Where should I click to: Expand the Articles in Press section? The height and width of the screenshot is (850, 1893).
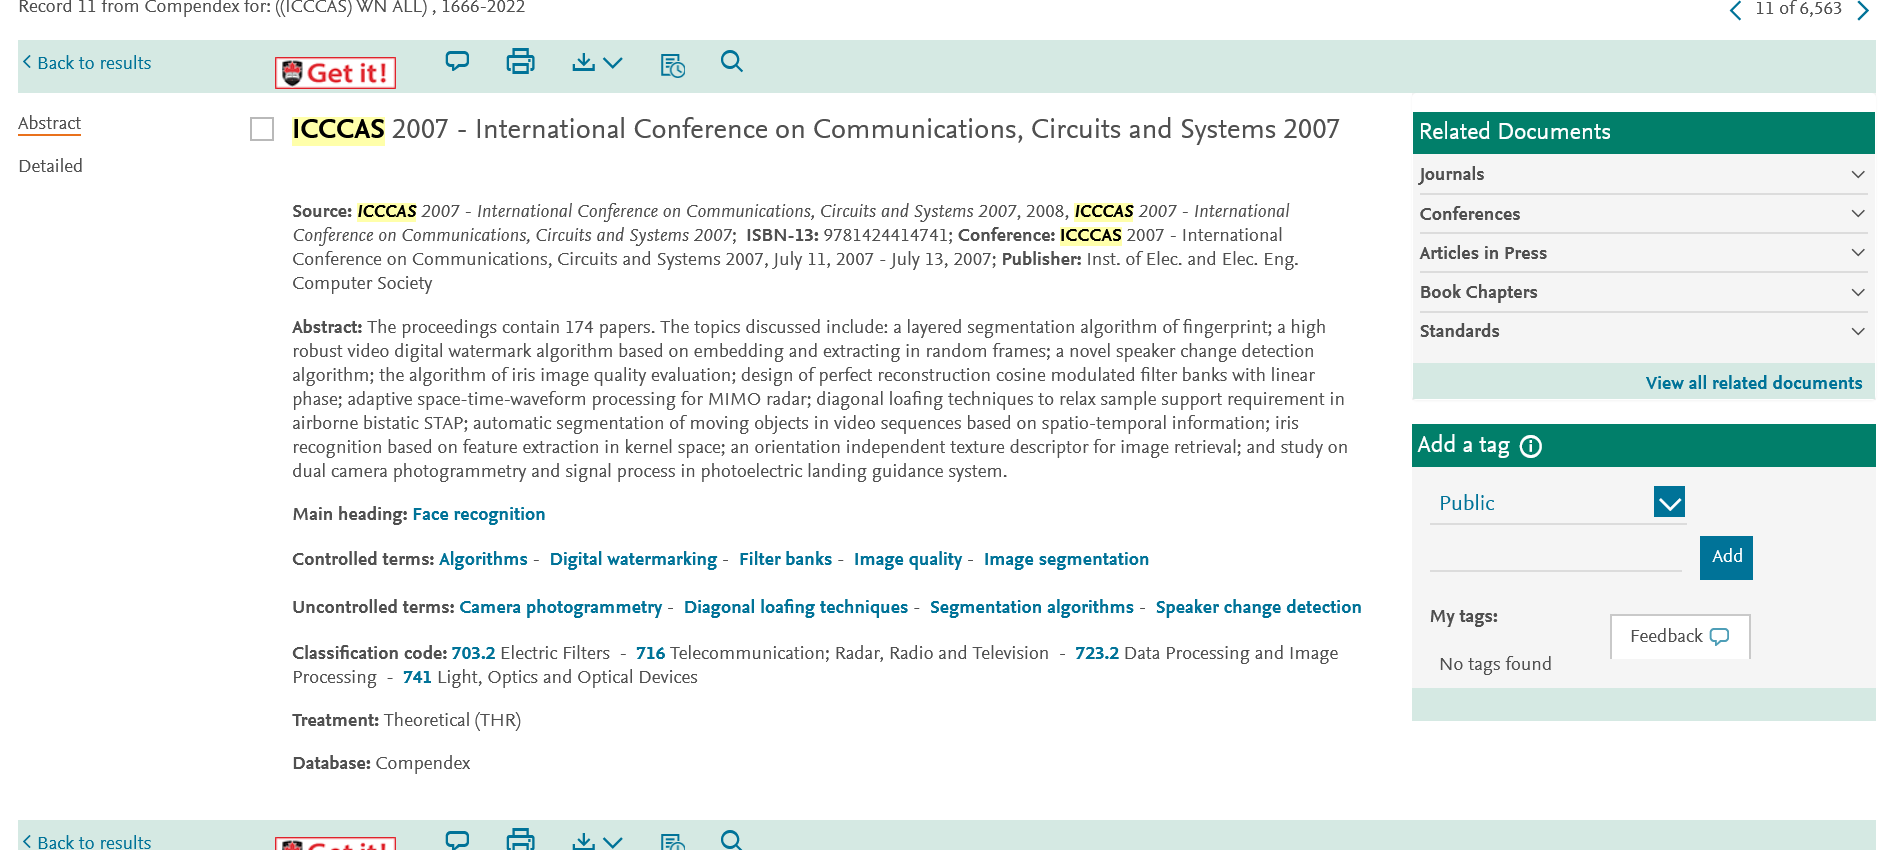tap(1643, 253)
